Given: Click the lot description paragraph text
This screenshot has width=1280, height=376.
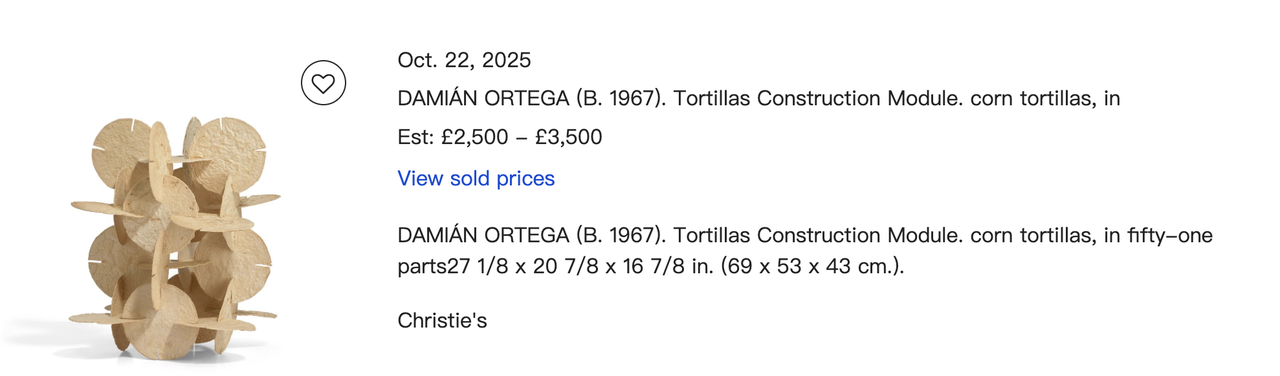Looking at the screenshot, I should [x=805, y=252].
